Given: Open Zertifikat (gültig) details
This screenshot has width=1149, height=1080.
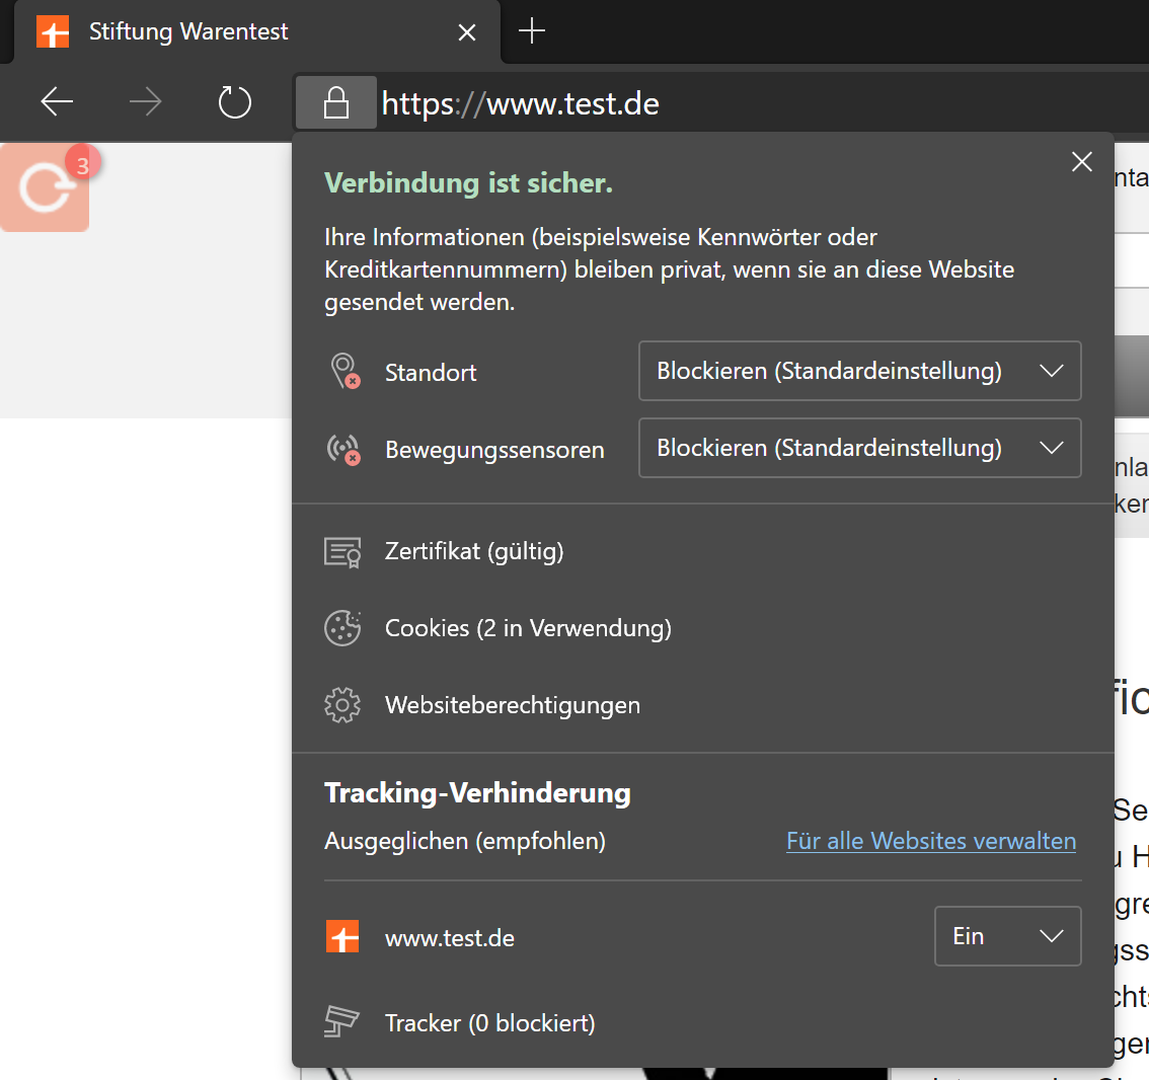Looking at the screenshot, I should point(474,551).
